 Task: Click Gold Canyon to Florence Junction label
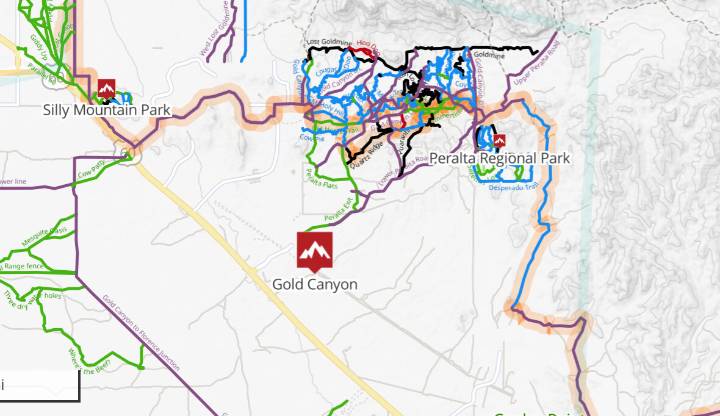click(x=141, y=333)
